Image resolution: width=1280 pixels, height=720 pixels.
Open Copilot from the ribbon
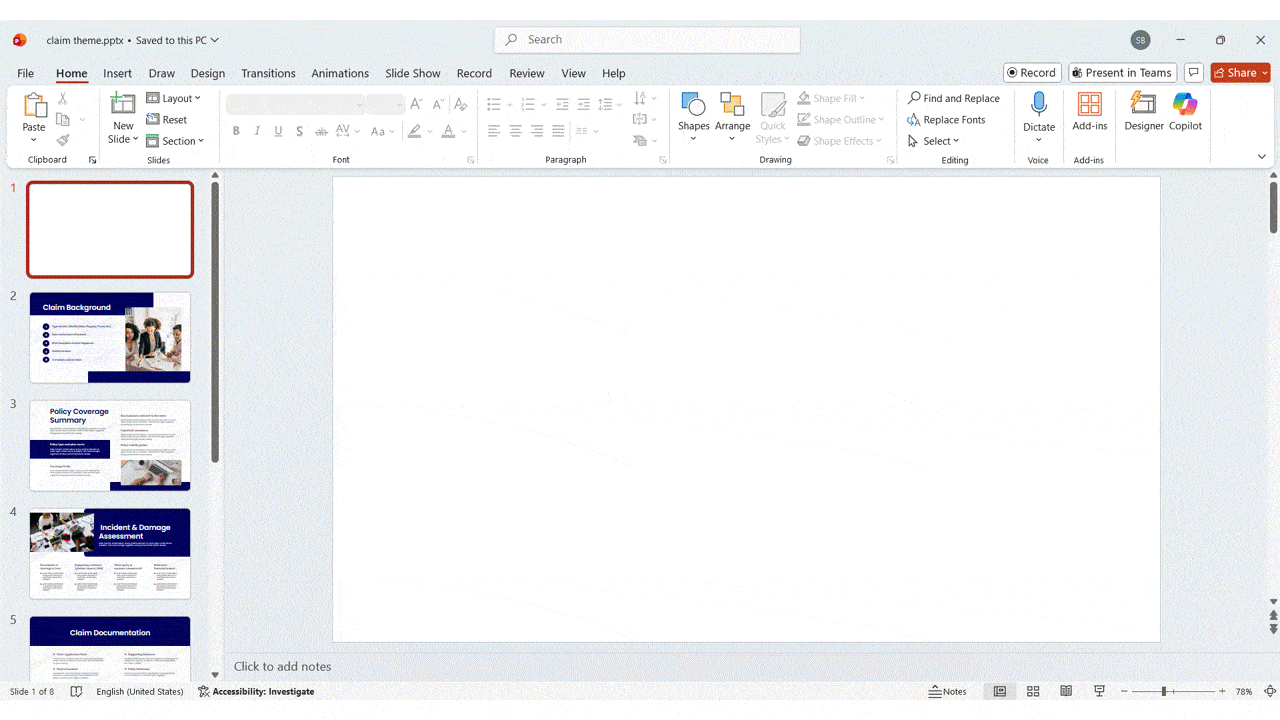coord(1185,112)
